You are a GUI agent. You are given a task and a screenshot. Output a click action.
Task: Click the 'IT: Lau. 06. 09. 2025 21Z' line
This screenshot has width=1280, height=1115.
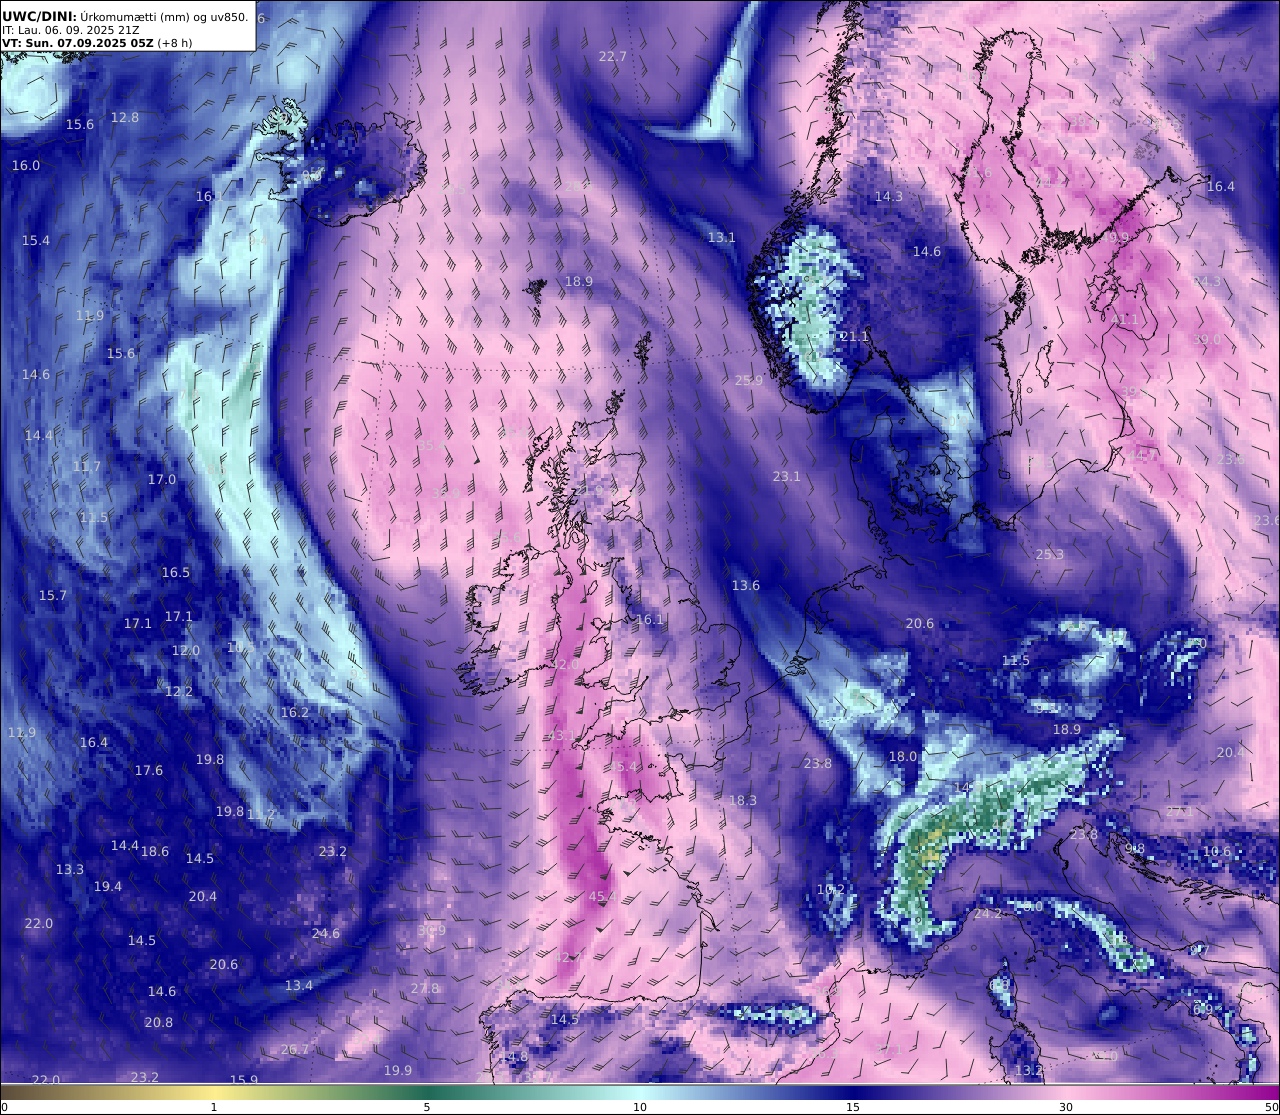tap(71, 30)
